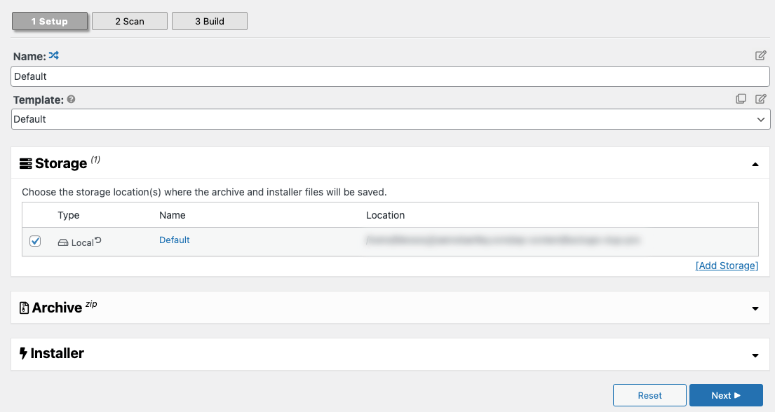Click the help icon beside Template
775x412 pixels.
pos(71,100)
